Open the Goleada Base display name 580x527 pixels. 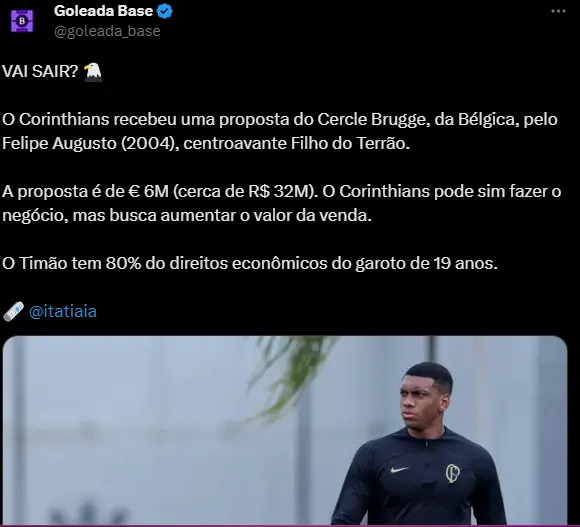pyautogui.click(x=103, y=11)
